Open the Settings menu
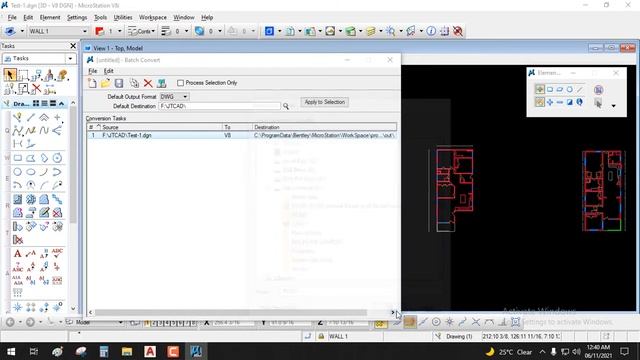Image resolution: width=640 pixels, height=360 pixels. tap(77, 18)
